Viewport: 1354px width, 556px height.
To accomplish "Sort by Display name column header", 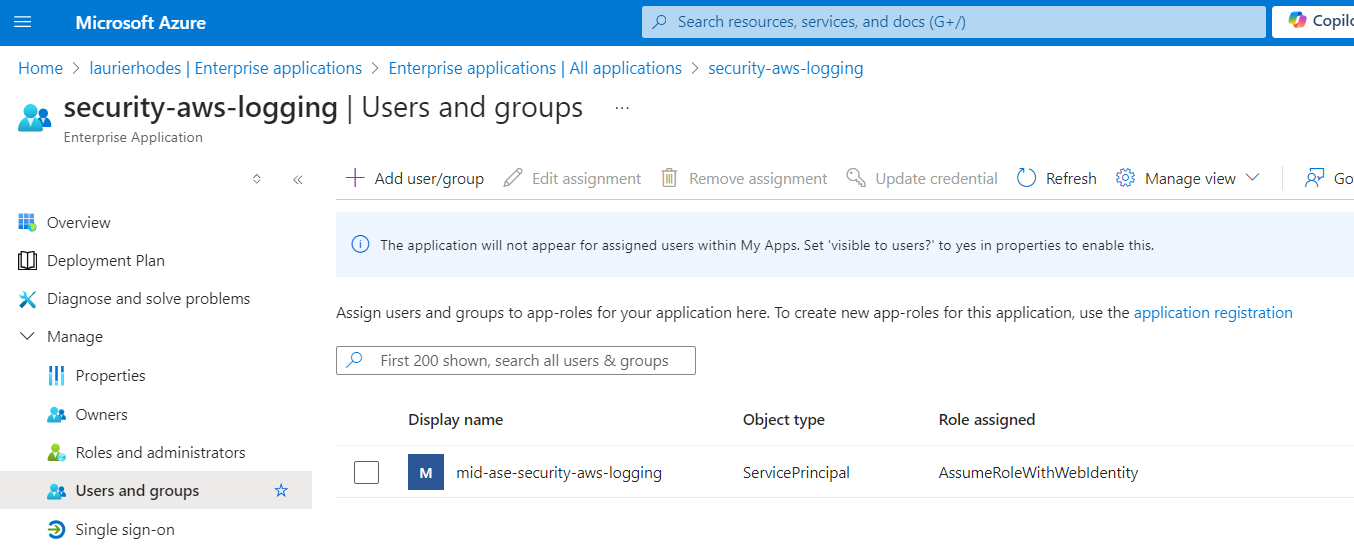I will point(455,419).
